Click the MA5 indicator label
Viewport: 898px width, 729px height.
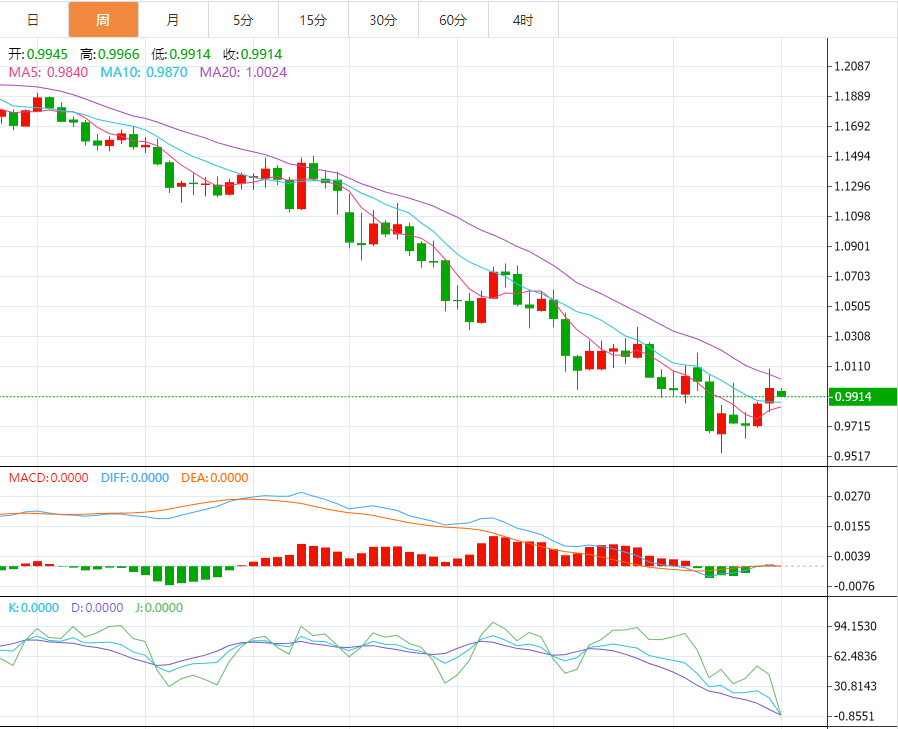[48, 72]
